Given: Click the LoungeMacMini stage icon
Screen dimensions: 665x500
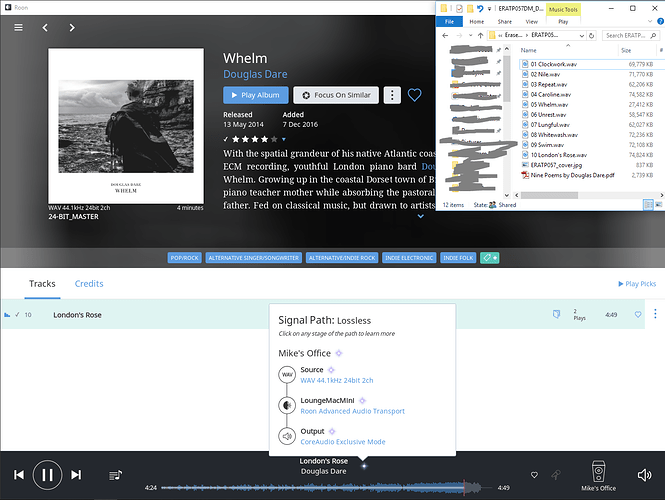Looking at the screenshot, I should point(287,405).
